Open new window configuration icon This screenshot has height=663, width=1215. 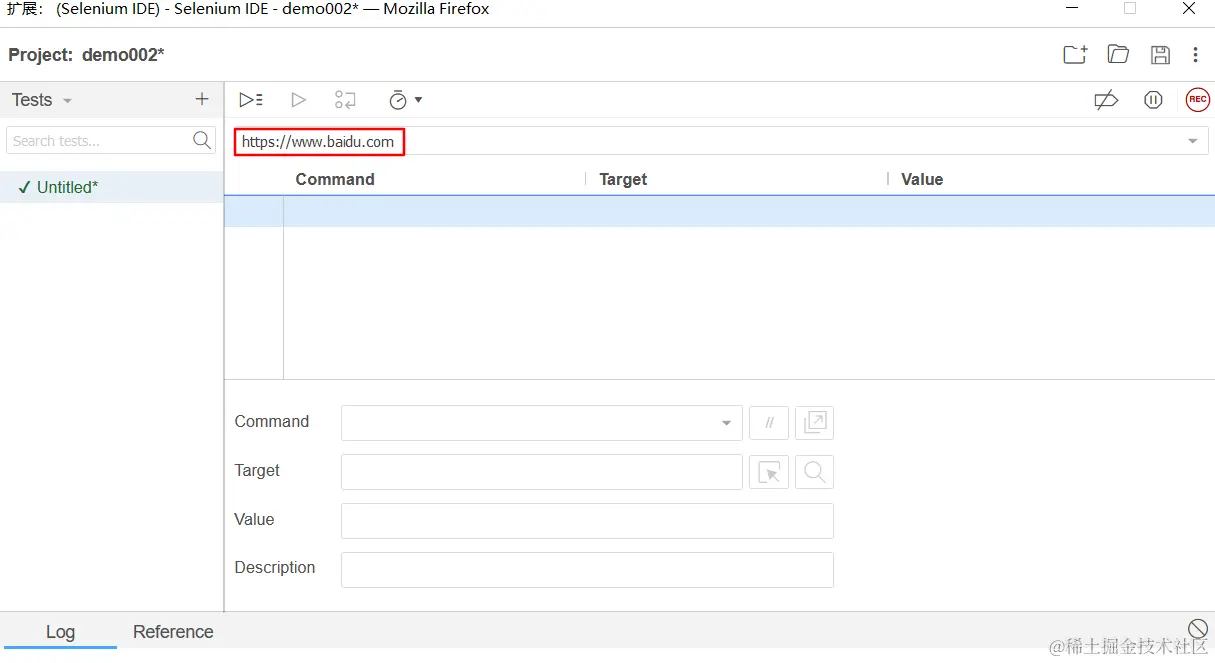pyautogui.click(x=815, y=423)
